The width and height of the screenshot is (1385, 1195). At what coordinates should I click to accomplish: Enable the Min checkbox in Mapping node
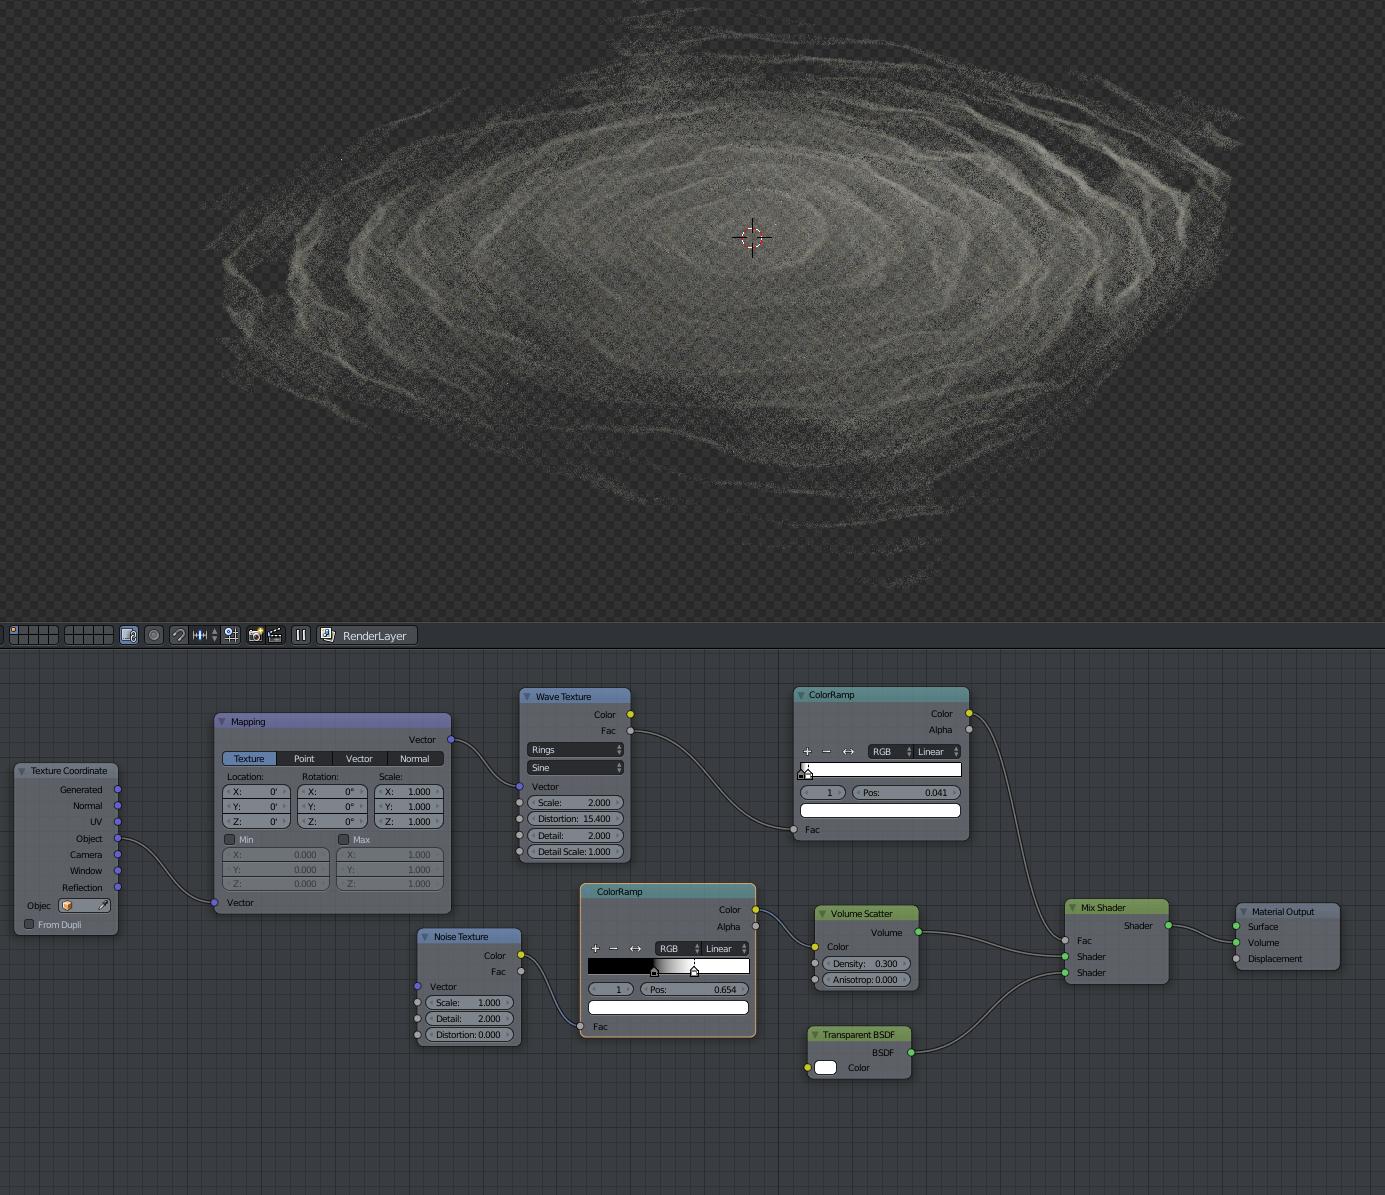(230, 840)
